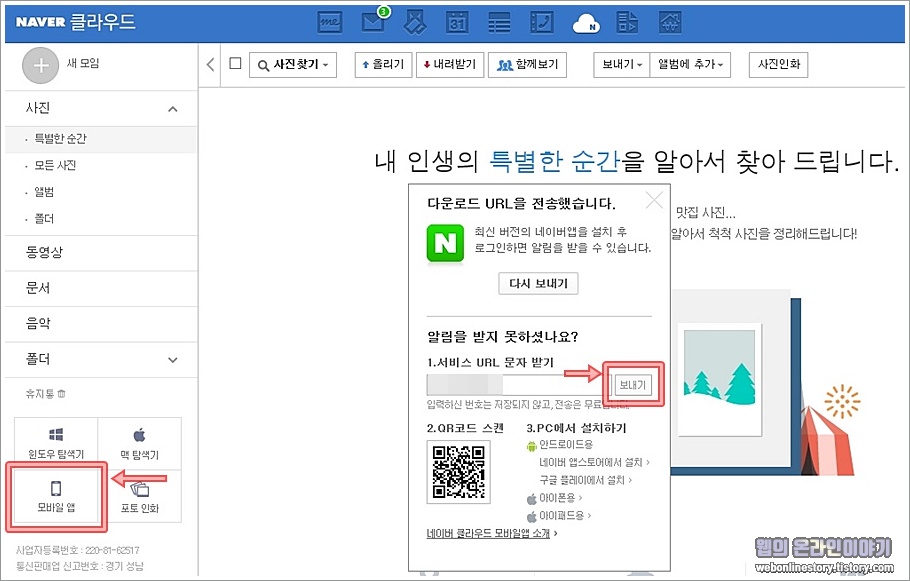Click the phone number input field
The image size is (910, 581).
click(x=519, y=385)
